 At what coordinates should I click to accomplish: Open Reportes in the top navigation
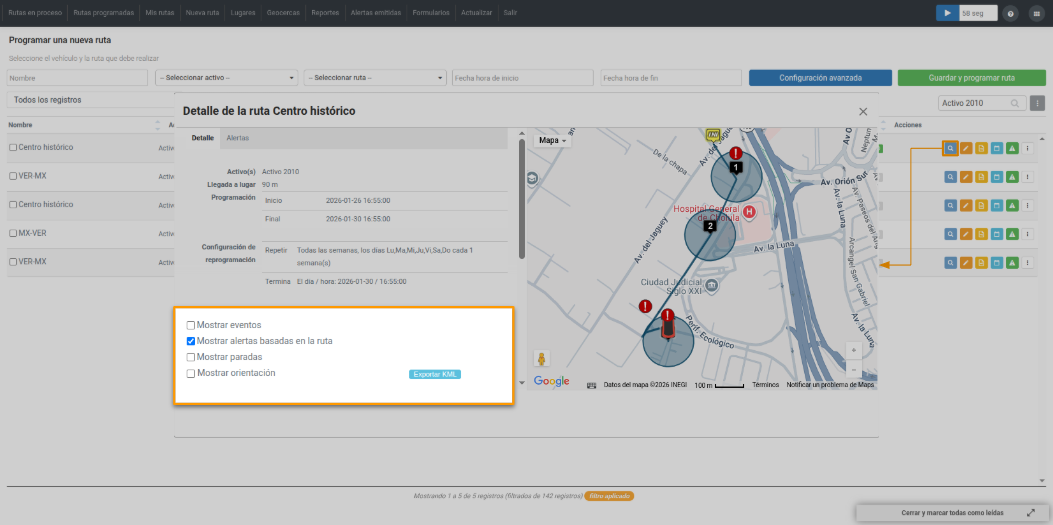click(325, 13)
